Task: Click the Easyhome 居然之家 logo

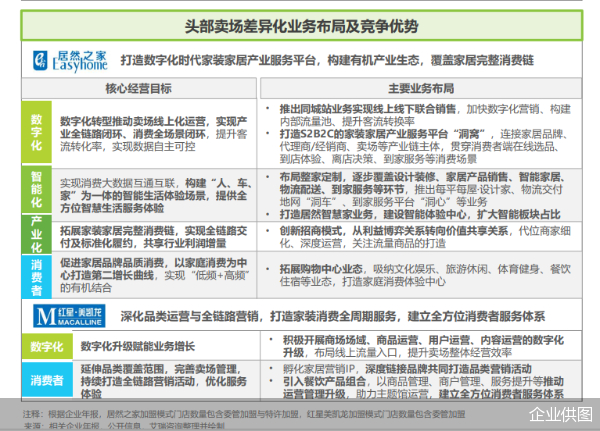Action: [x=70, y=61]
